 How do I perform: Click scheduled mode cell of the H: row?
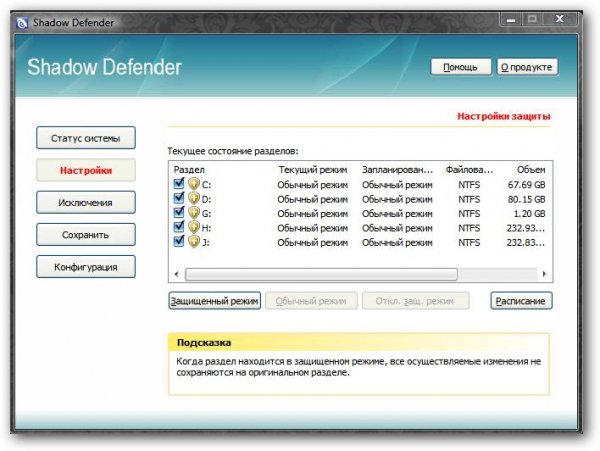(x=397, y=228)
